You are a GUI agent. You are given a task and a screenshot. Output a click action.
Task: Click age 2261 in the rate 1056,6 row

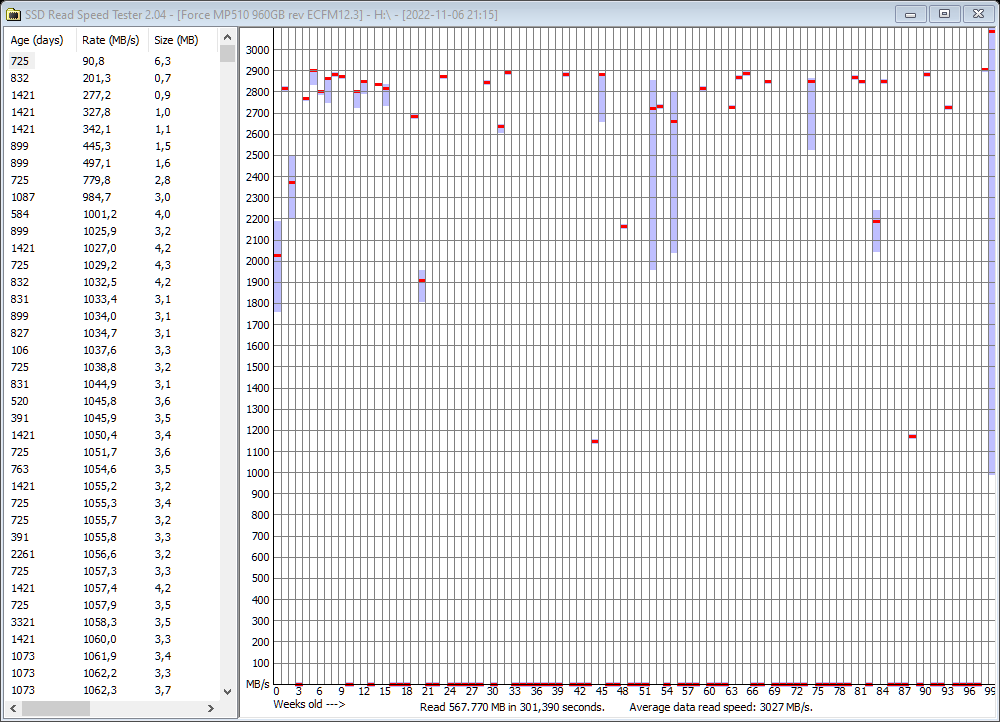coord(23,554)
